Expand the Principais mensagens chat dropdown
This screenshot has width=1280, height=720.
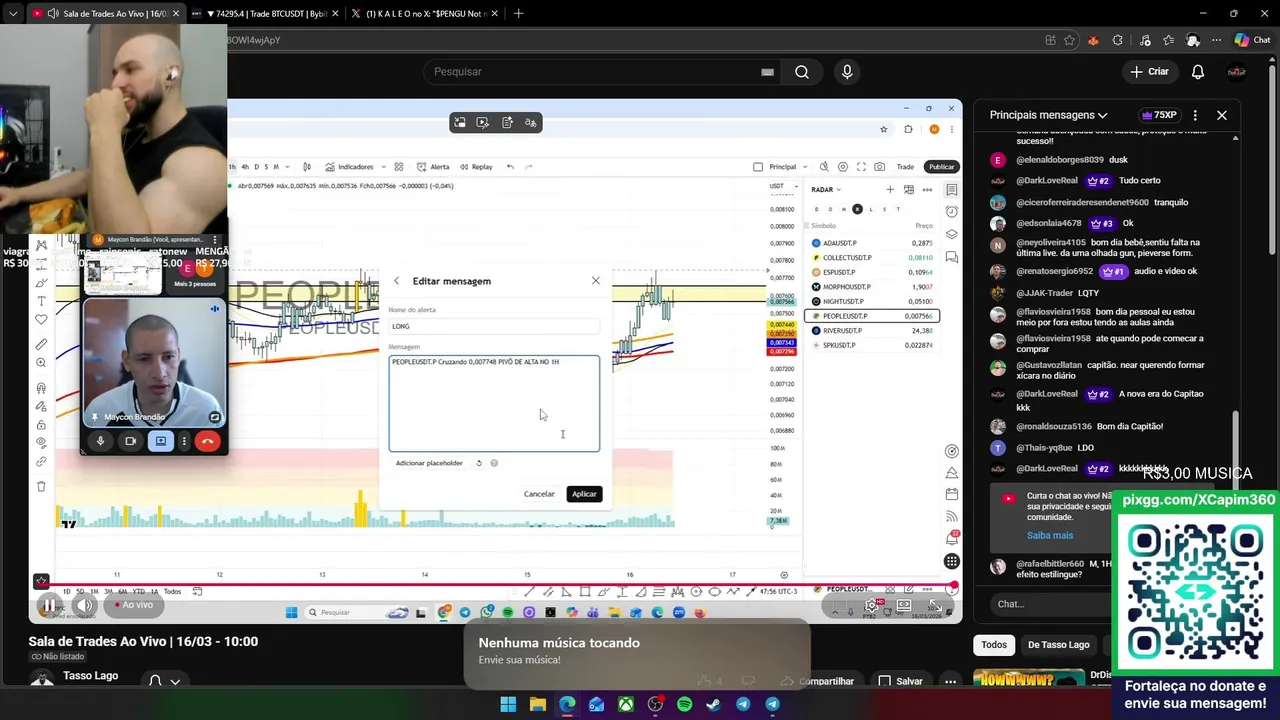pyautogui.click(x=1049, y=115)
